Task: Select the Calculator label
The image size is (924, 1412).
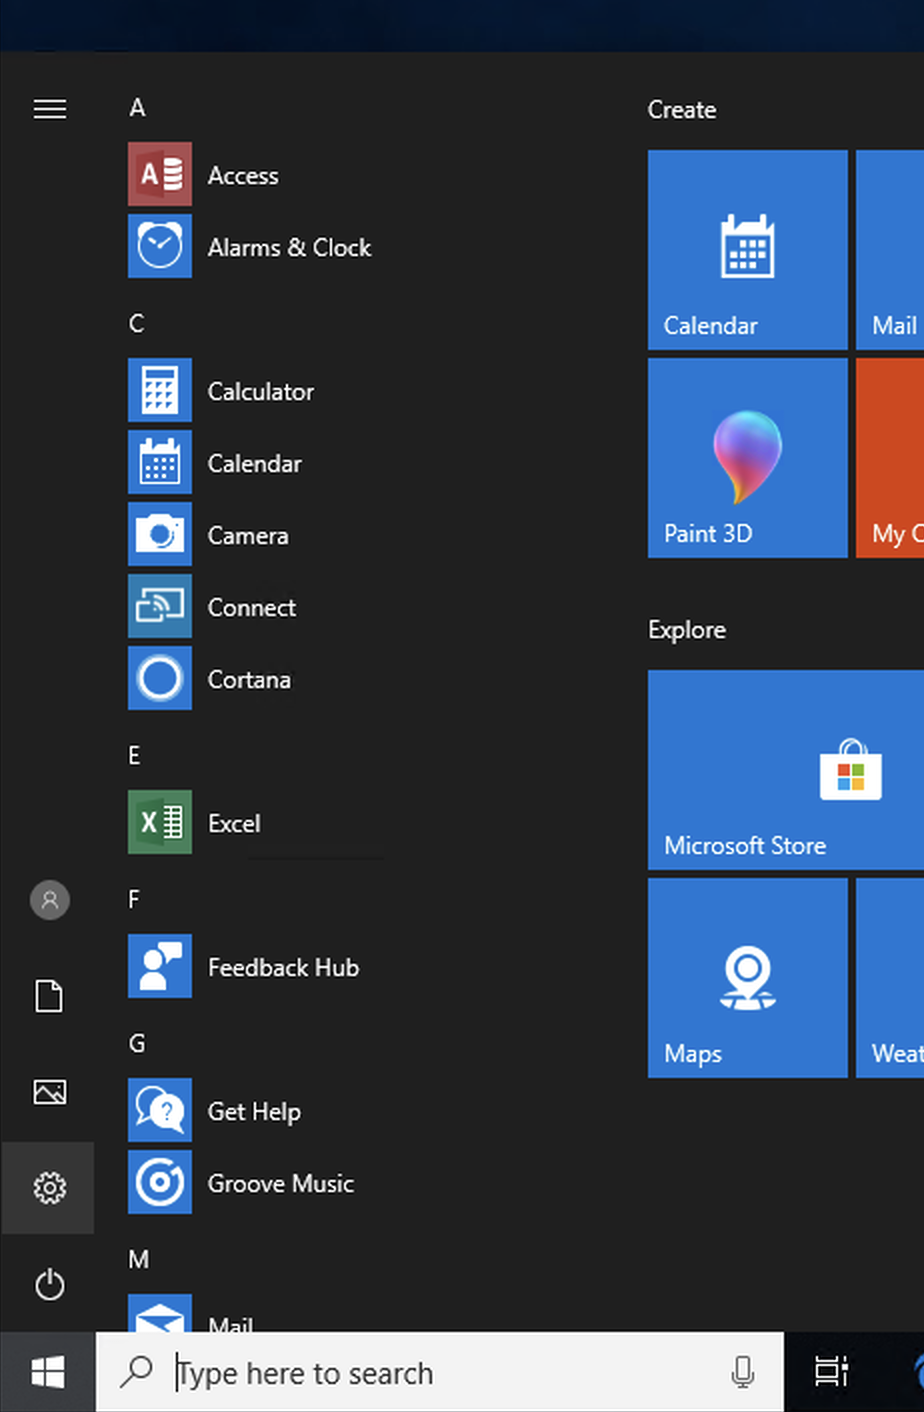Action: point(261,391)
